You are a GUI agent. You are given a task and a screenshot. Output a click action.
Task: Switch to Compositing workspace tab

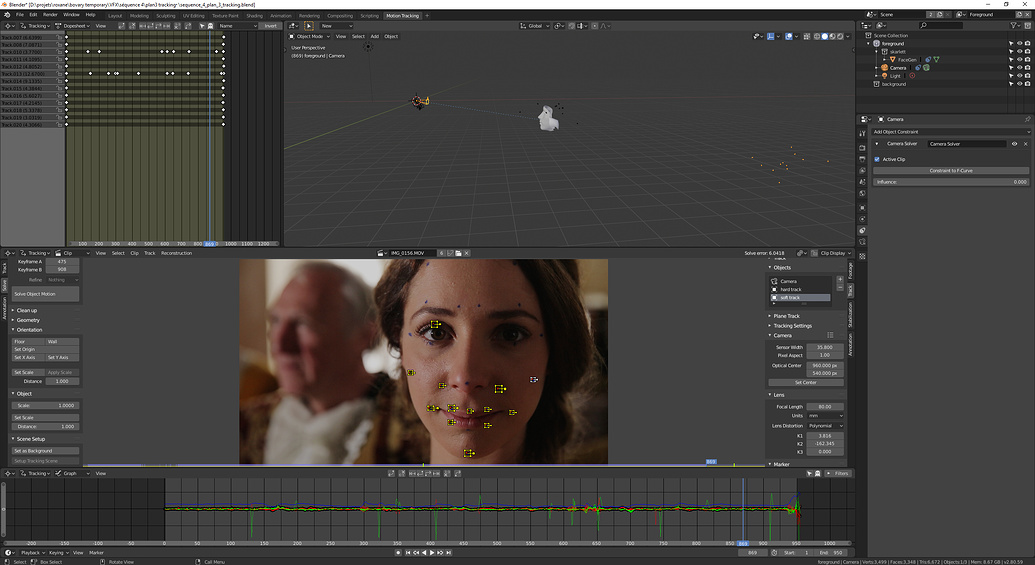point(340,15)
